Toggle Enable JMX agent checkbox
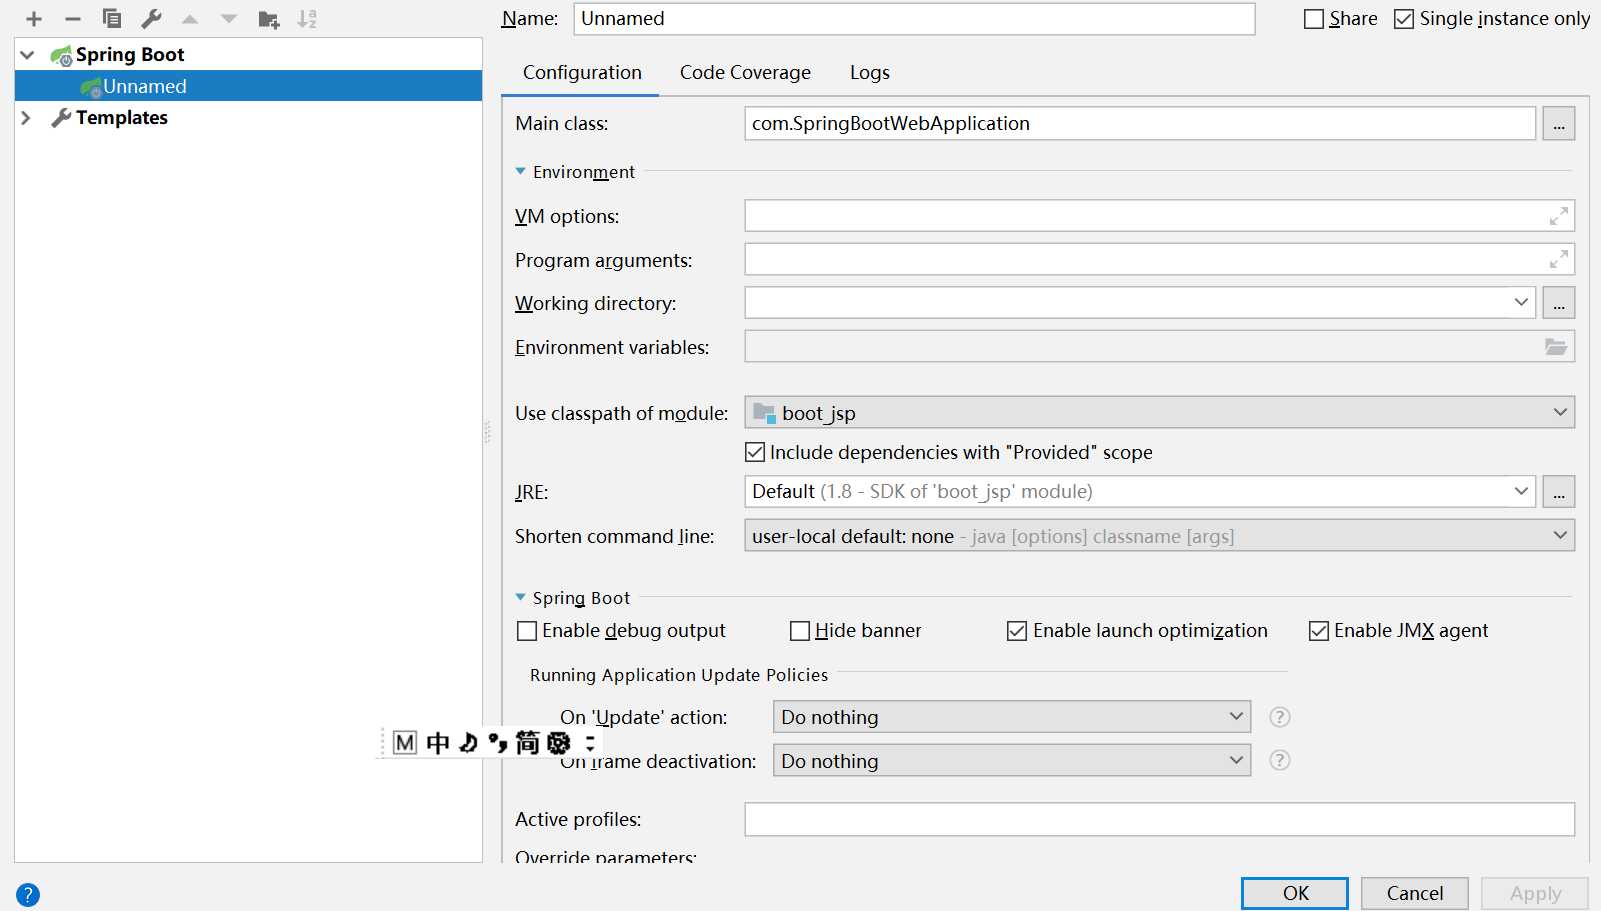Image resolution: width=1601 pixels, height=911 pixels. pyautogui.click(x=1319, y=631)
